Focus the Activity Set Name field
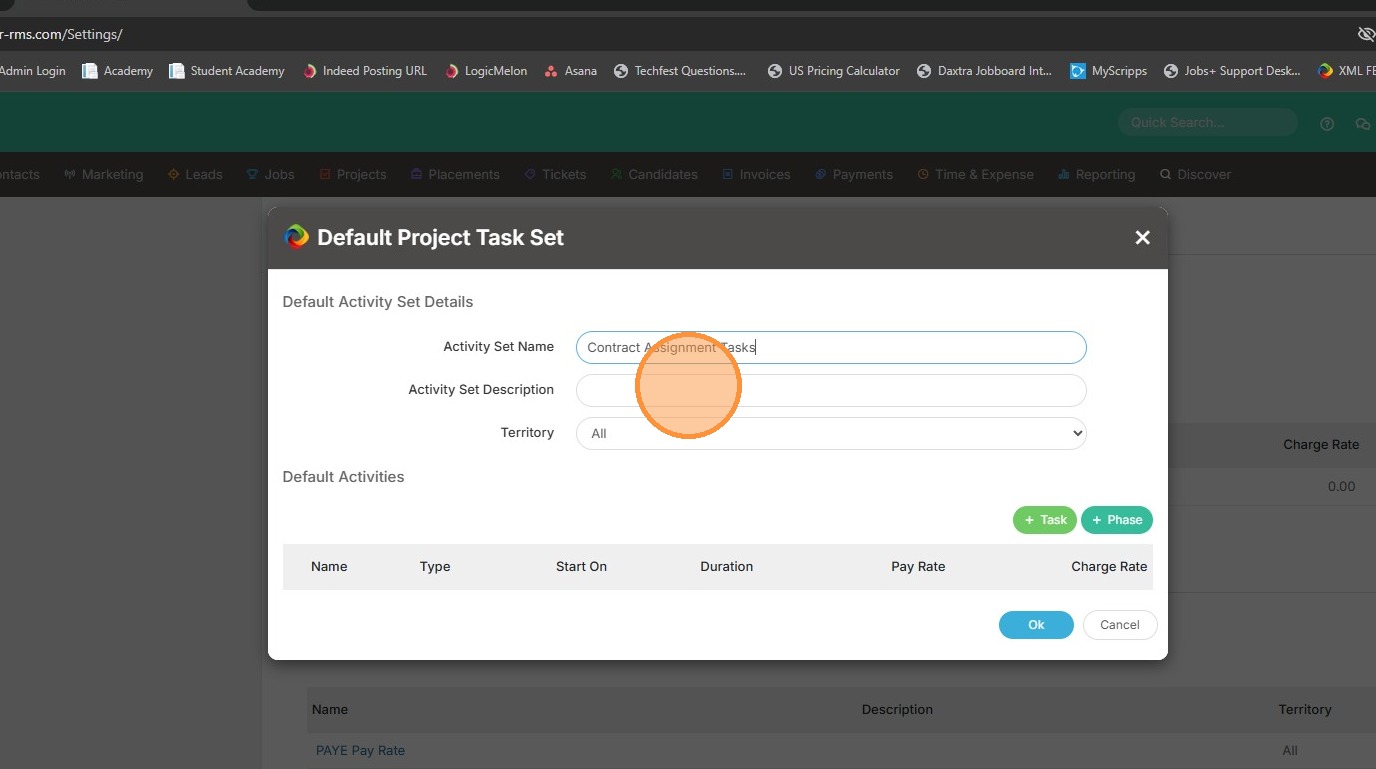The image size is (1376, 769). pyautogui.click(x=831, y=347)
